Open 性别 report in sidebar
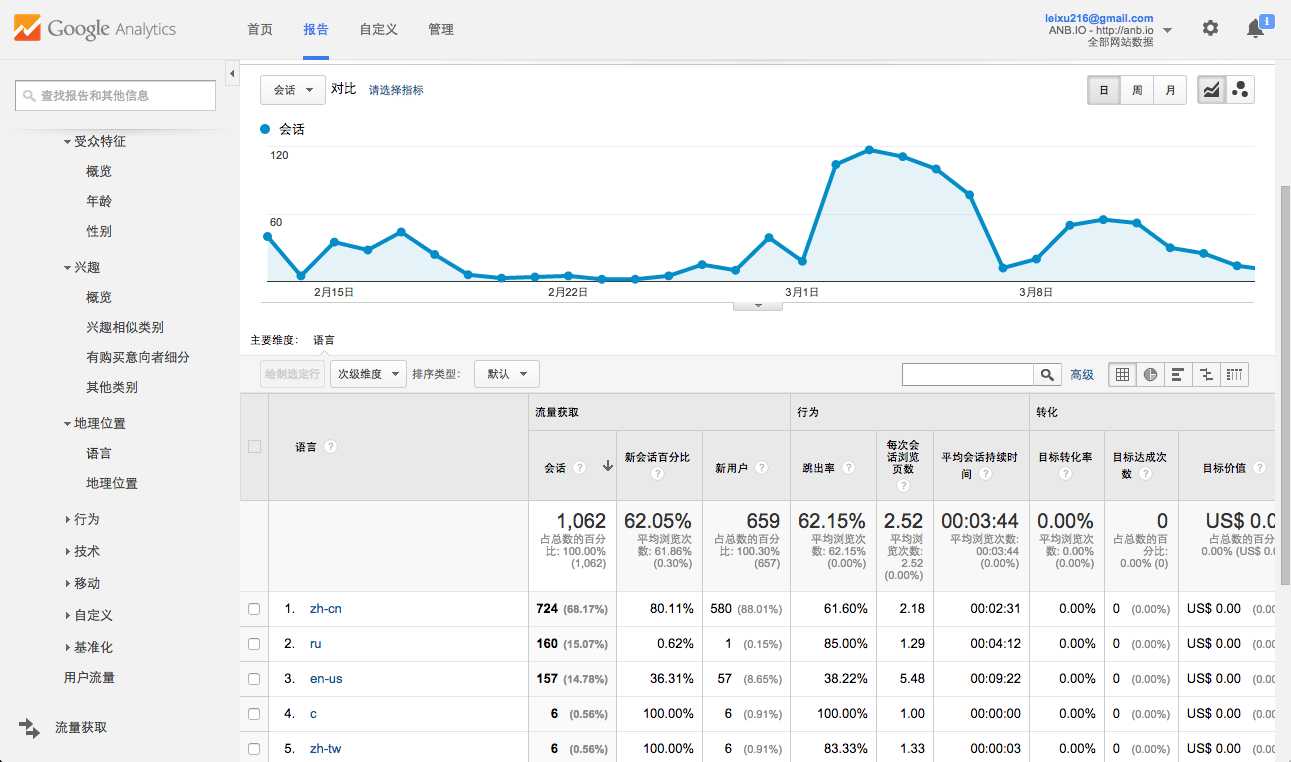 point(99,231)
